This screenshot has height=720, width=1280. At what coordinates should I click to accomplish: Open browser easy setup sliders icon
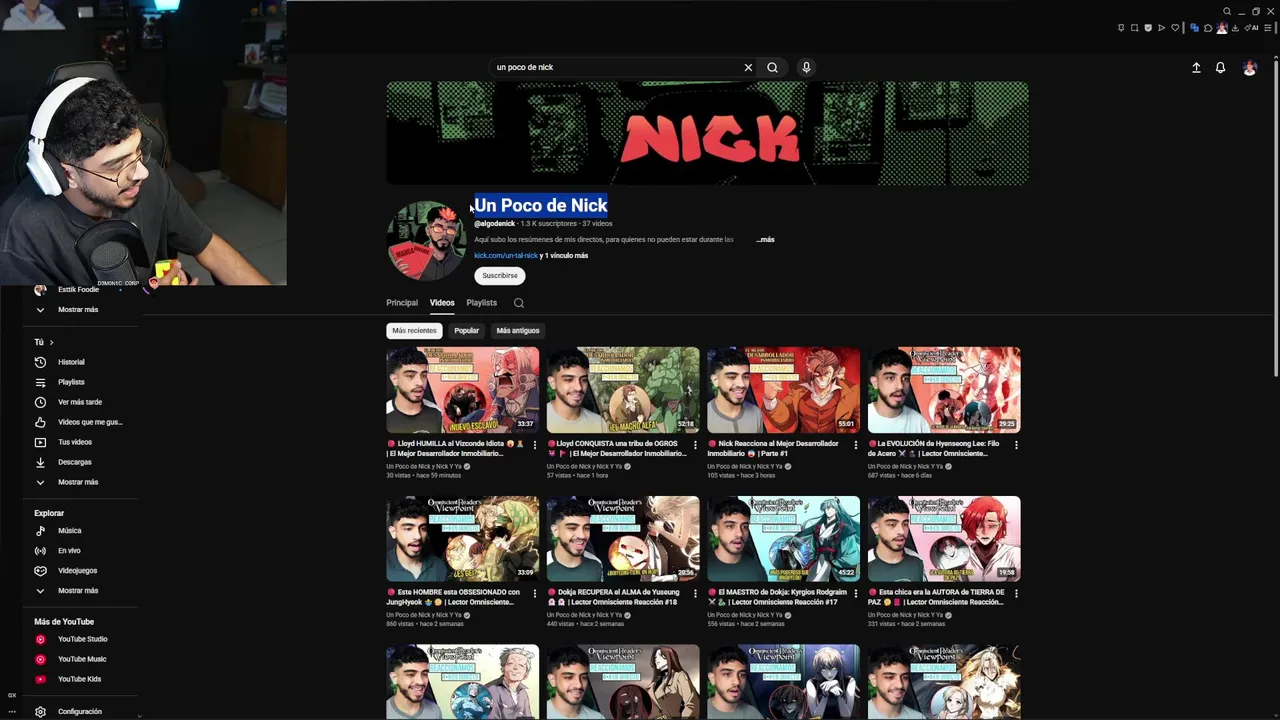pos(1268,28)
